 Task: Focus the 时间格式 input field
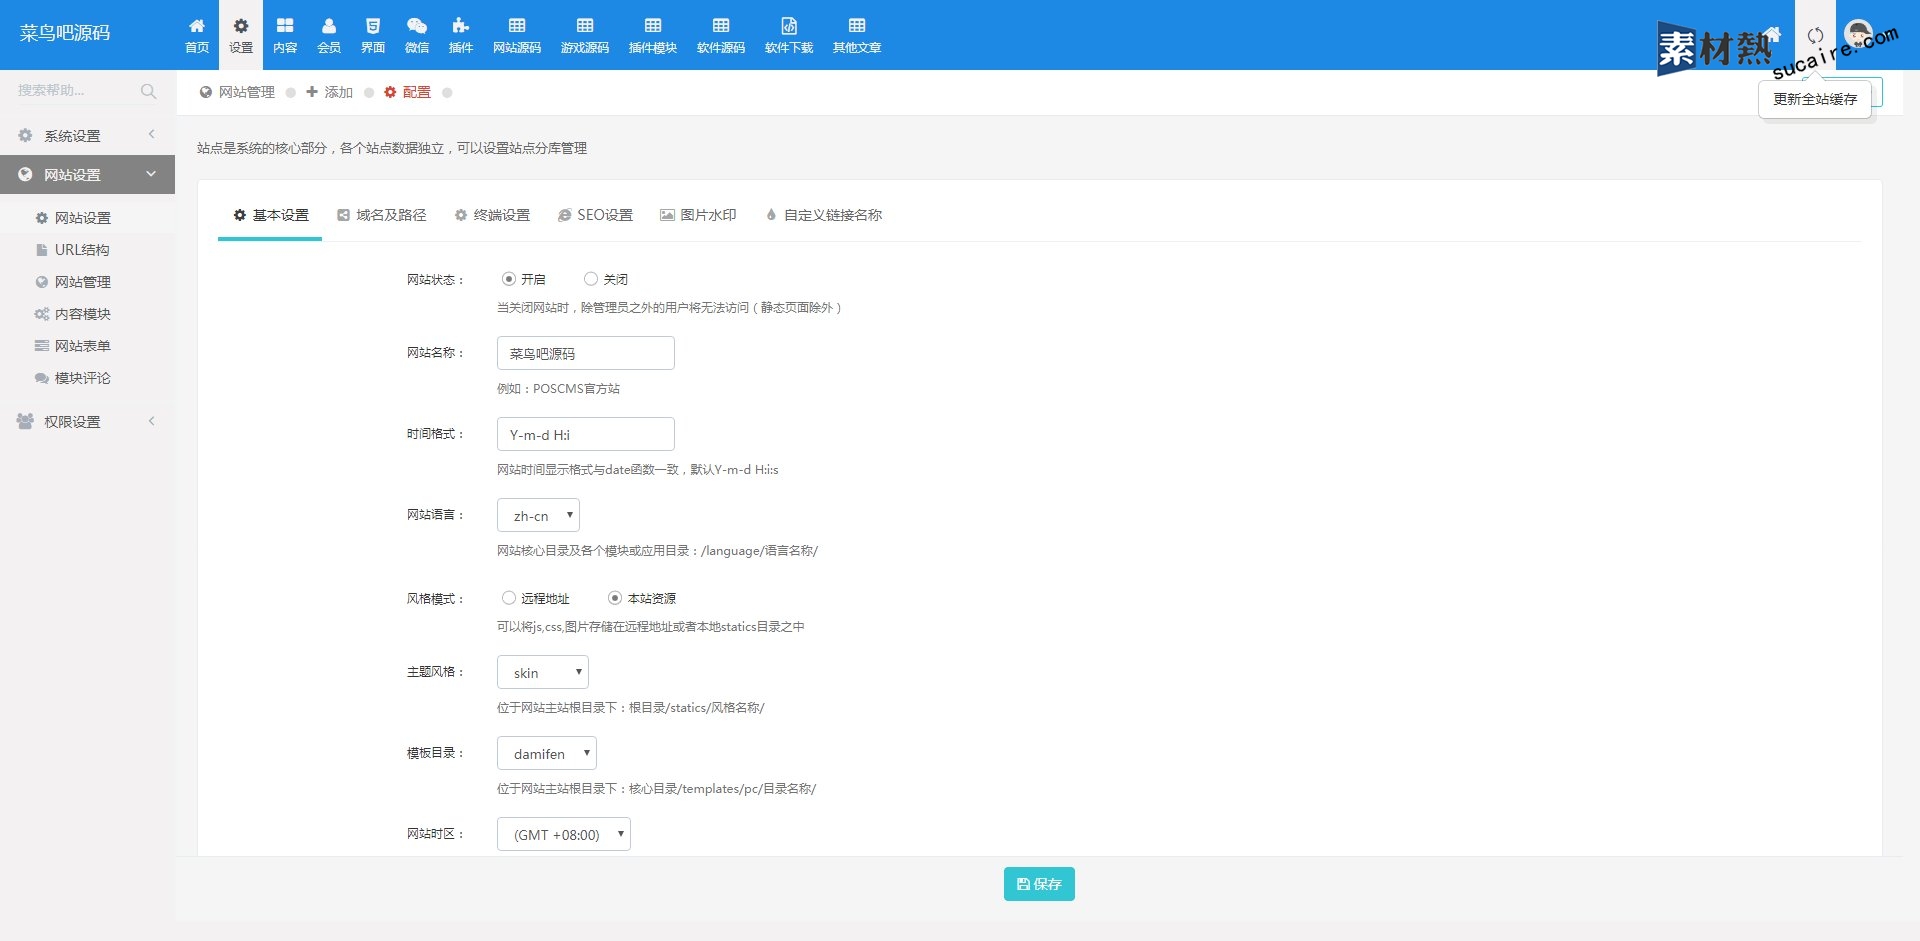tap(586, 434)
